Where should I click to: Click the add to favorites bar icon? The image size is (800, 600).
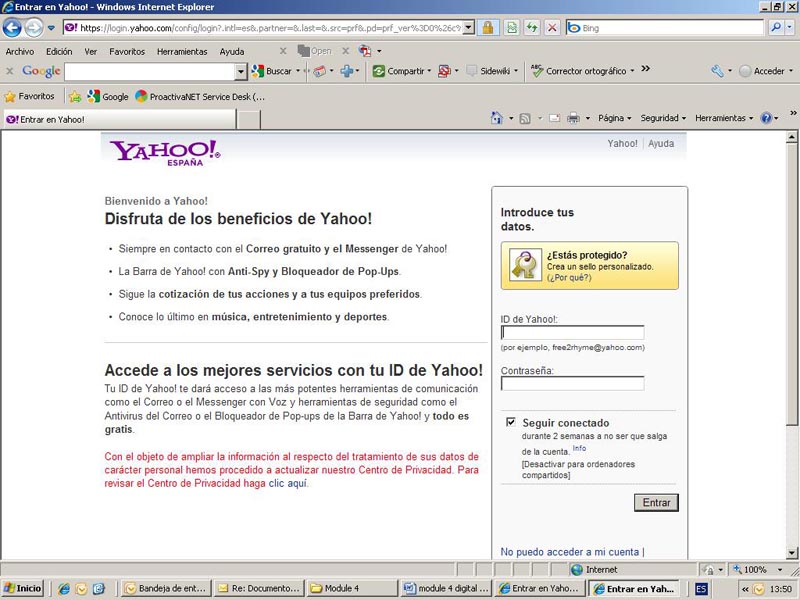coord(75,96)
